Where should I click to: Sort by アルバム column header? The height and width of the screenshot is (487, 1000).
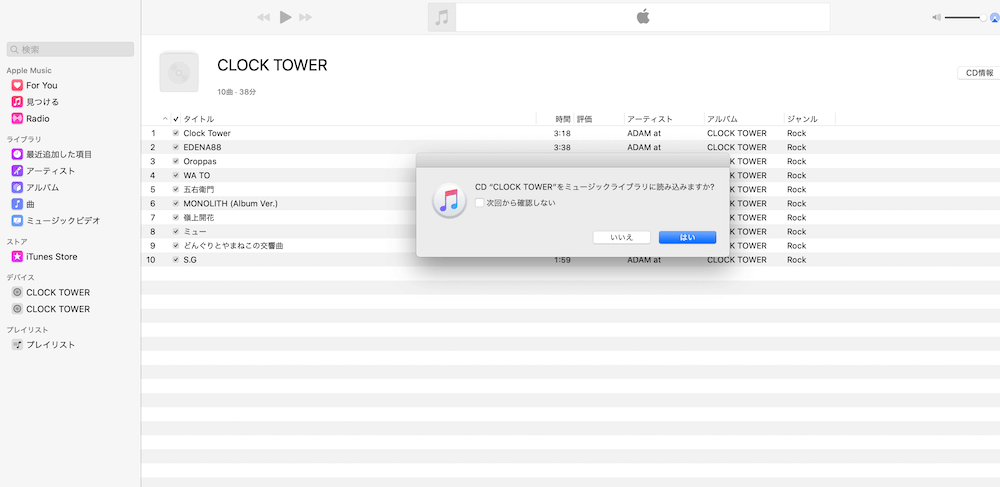click(x=723, y=119)
